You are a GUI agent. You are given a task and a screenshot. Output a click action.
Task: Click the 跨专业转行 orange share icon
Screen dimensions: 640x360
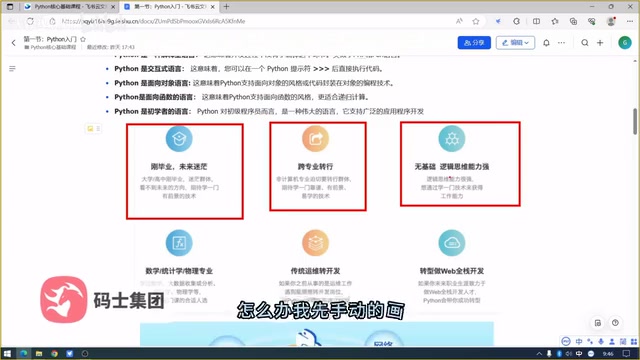pos(315,138)
